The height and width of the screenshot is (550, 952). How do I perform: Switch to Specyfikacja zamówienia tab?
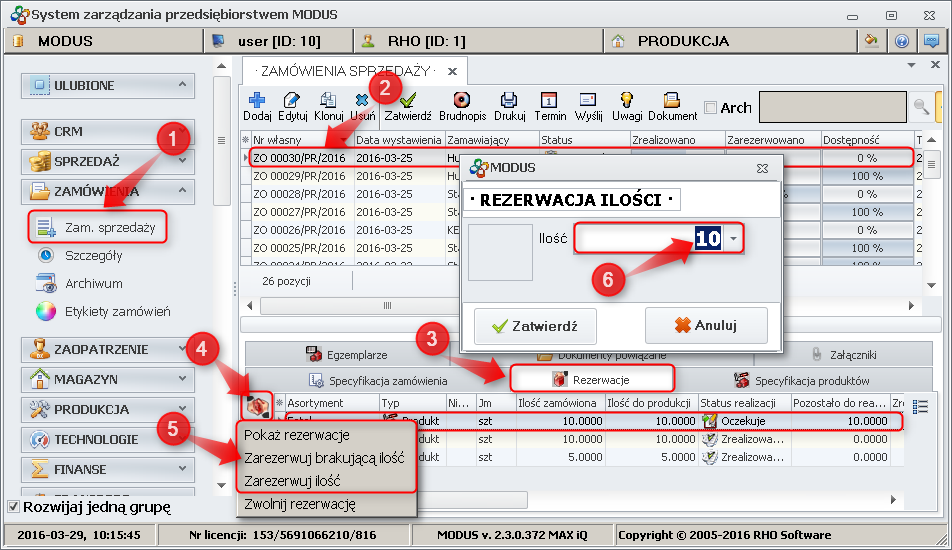[378, 381]
